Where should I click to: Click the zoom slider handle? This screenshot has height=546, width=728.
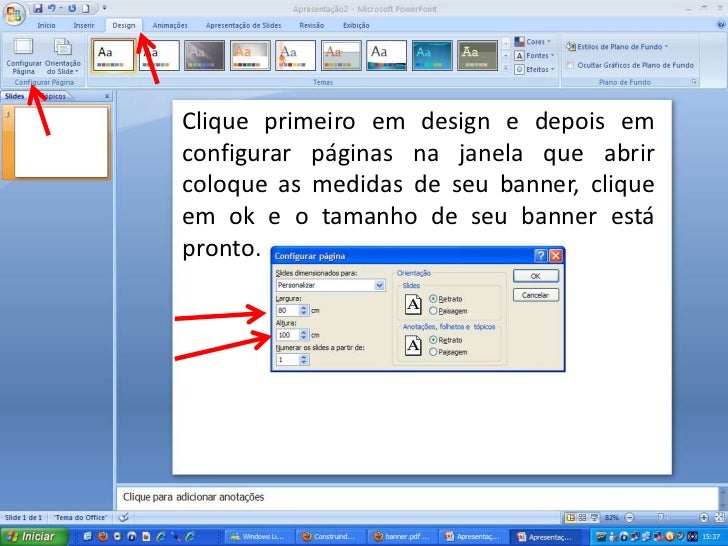click(661, 517)
